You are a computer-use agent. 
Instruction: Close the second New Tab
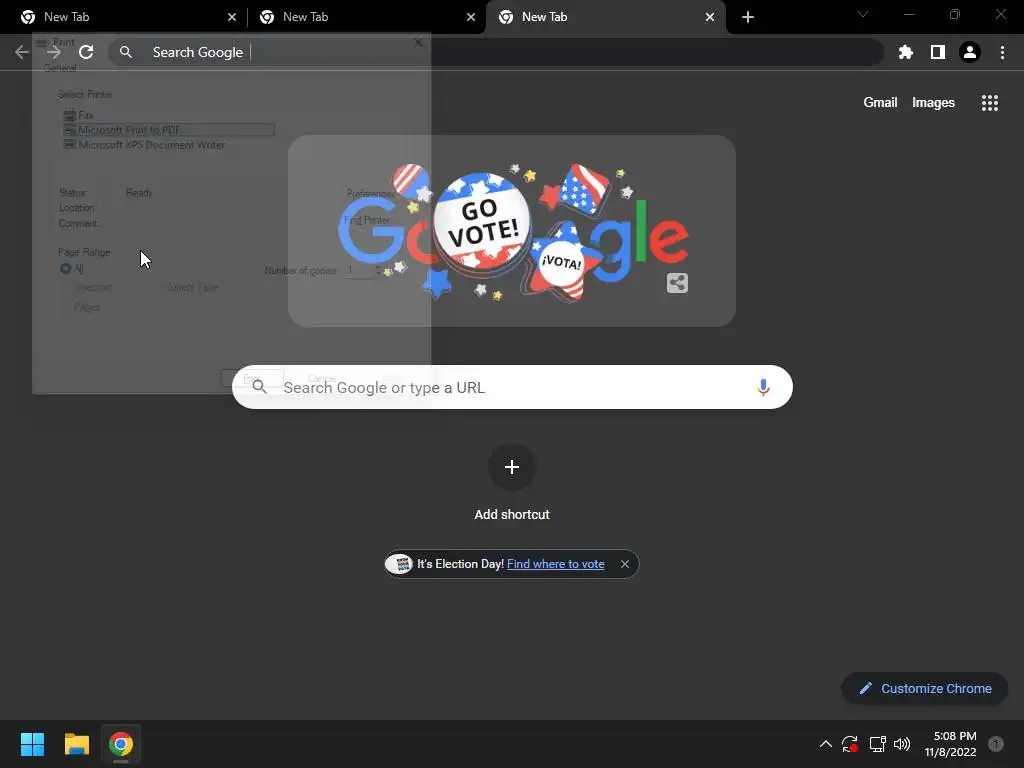click(x=471, y=17)
